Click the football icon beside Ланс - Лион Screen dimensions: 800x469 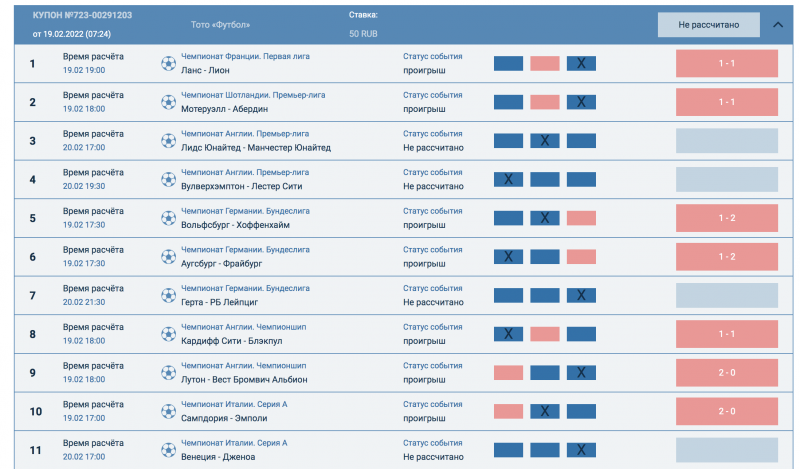(x=168, y=63)
